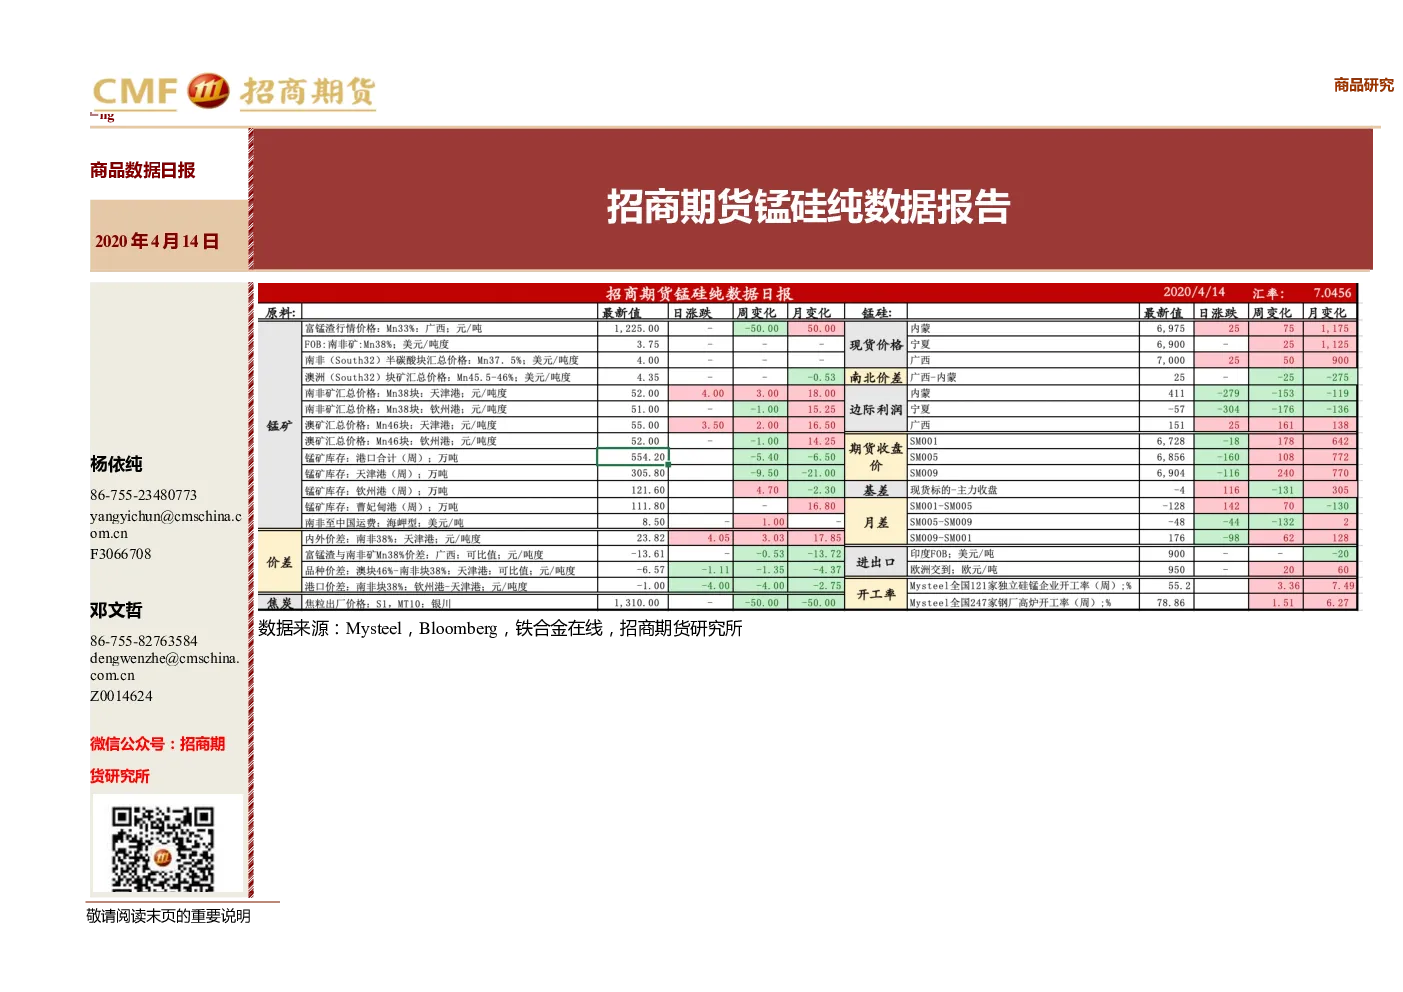Select the 开工率 group cell
The width and height of the screenshot is (1403, 992).
point(876,594)
